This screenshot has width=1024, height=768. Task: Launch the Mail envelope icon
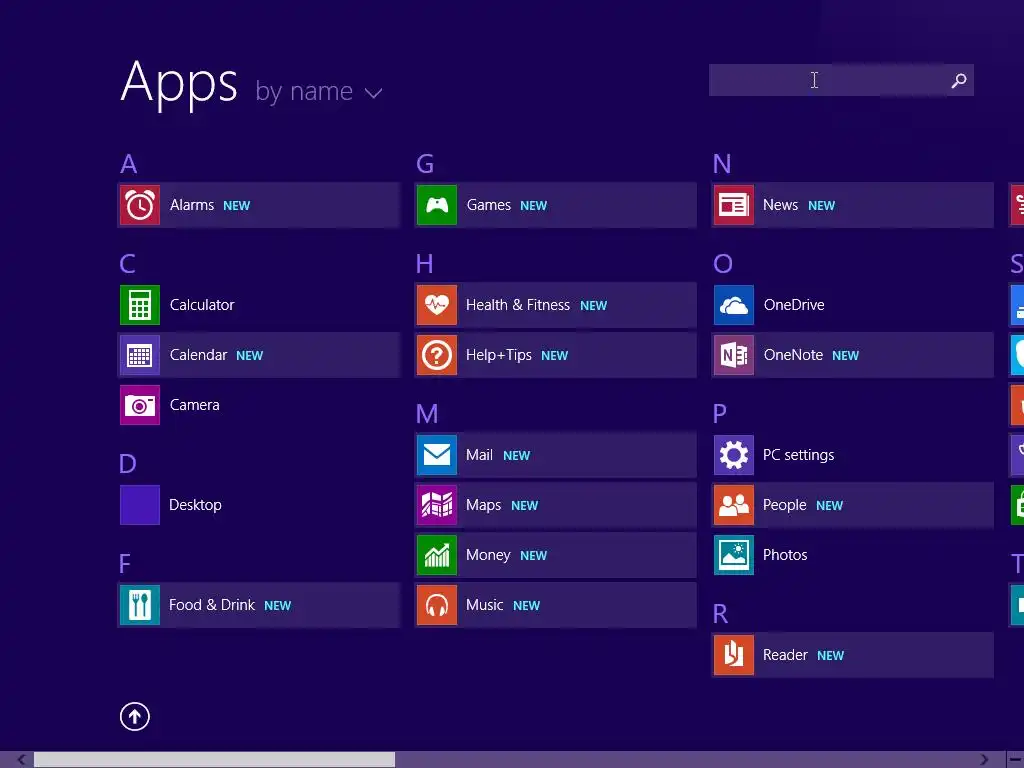tap(437, 455)
